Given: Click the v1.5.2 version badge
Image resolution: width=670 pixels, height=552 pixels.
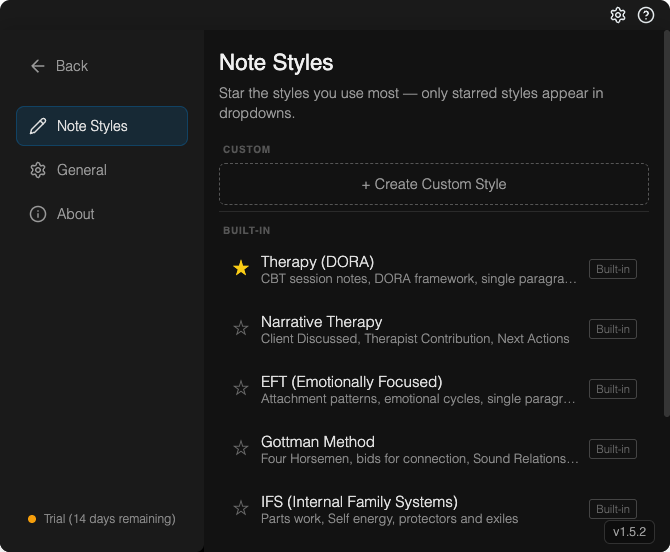Looking at the screenshot, I should pyautogui.click(x=629, y=532).
